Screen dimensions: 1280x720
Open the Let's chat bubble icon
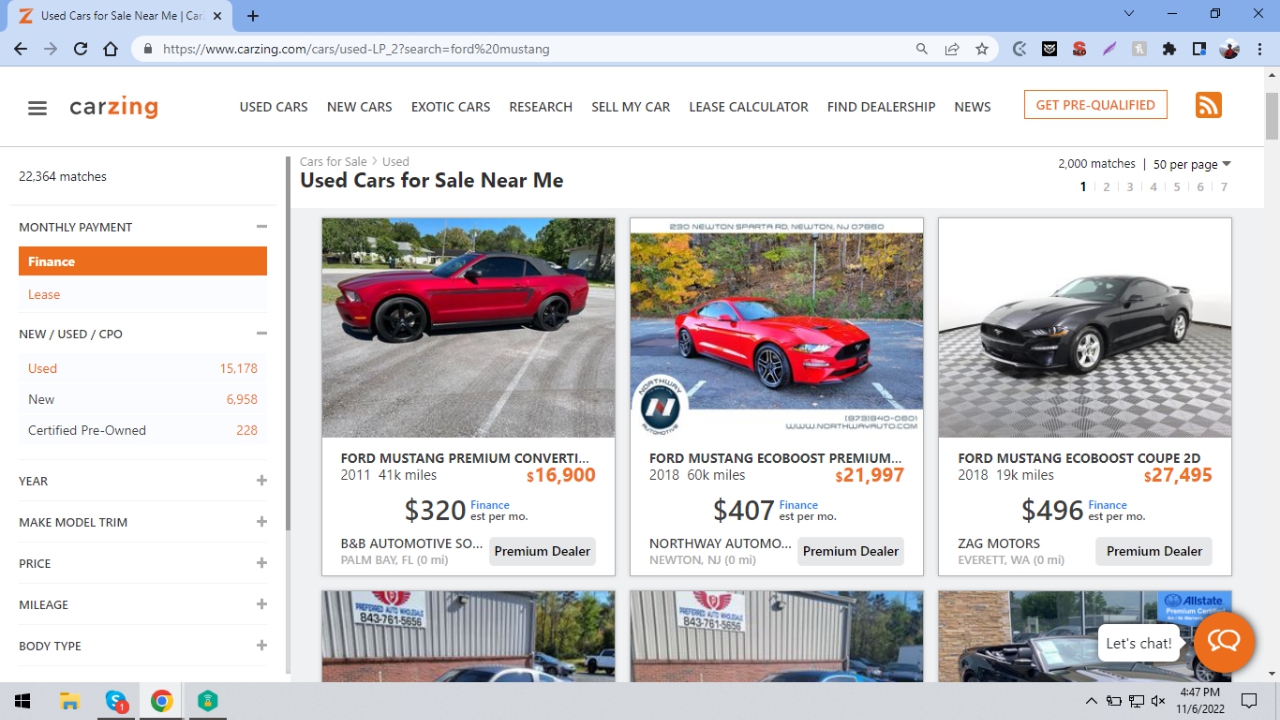click(x=1224, y=642)
